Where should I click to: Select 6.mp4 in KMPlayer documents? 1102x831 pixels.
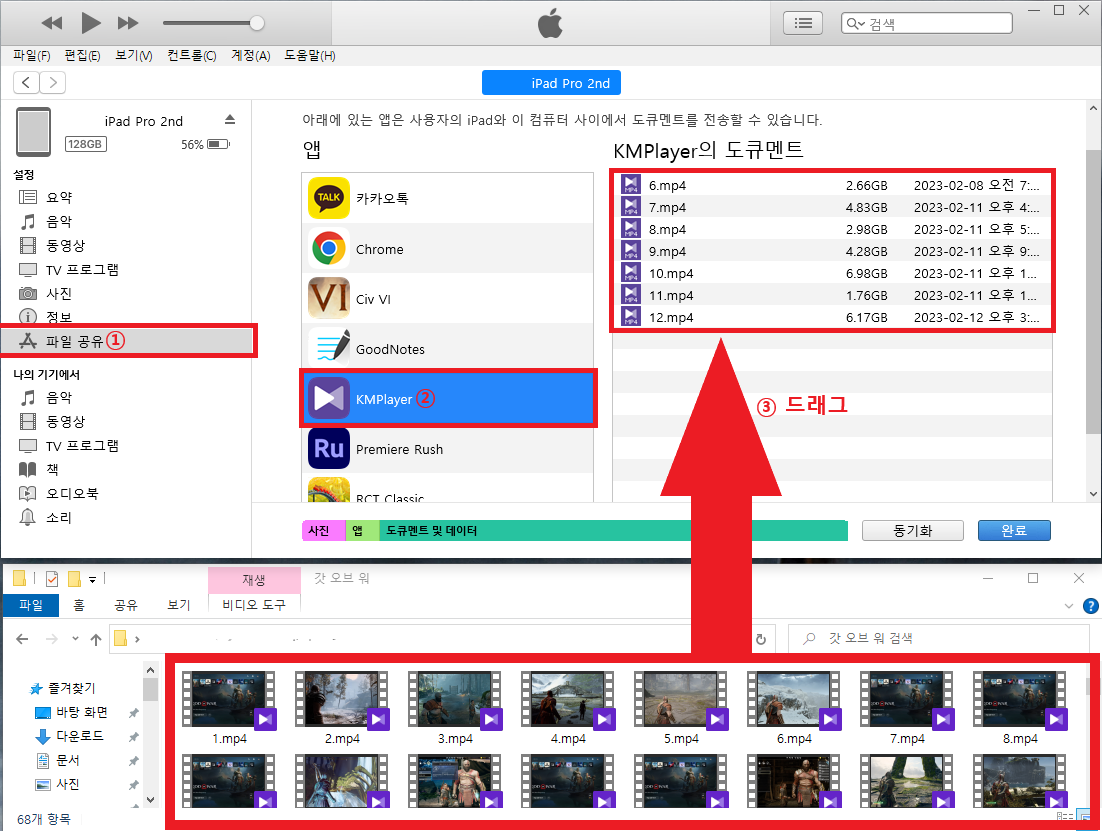tap(833, 185)
